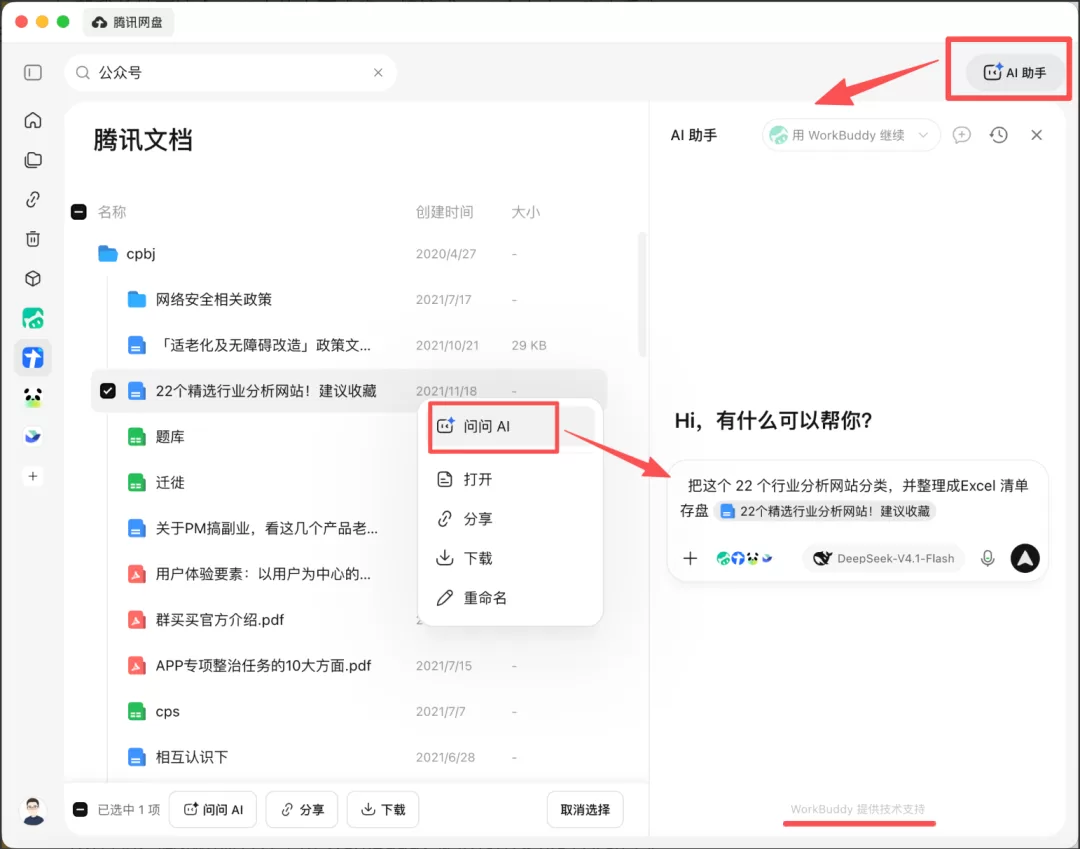Add a new app with the plus icon
This screenshot has height=849, width=1080.
tap(32, 476)
